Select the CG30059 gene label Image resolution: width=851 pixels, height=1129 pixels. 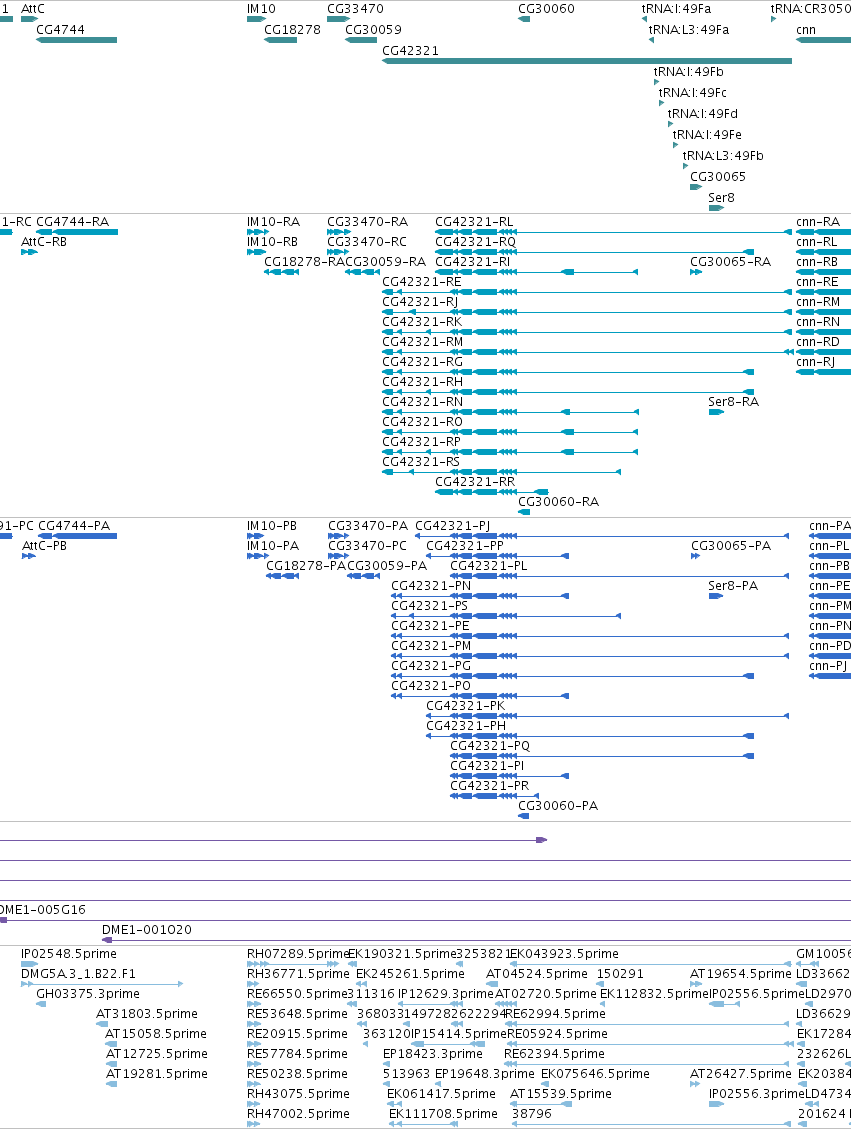click(373, 30)
